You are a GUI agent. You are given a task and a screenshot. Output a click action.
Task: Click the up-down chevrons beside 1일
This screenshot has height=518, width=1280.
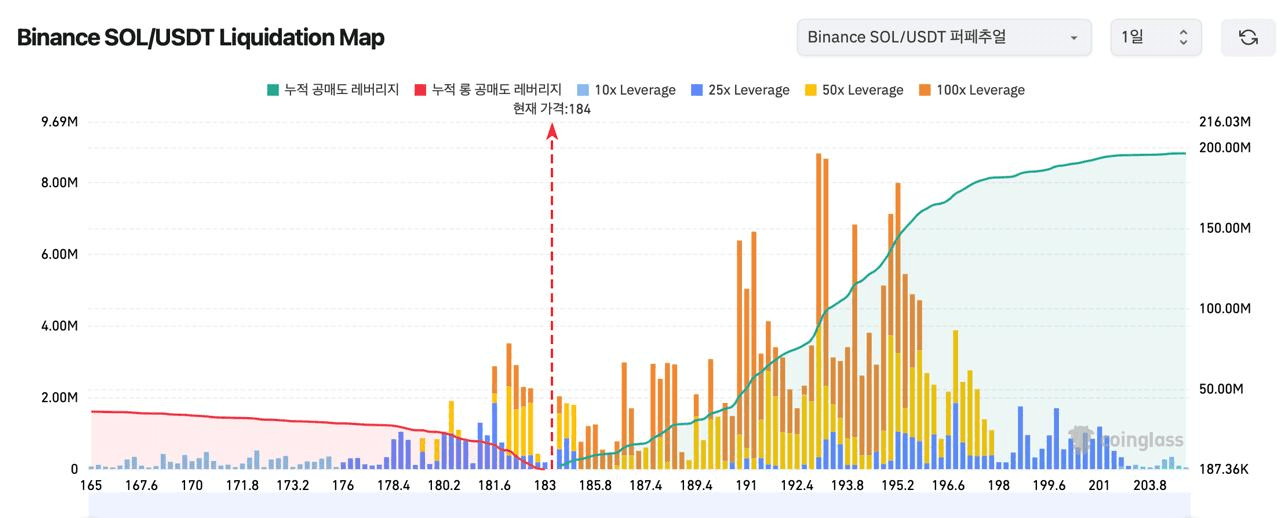1183,37
